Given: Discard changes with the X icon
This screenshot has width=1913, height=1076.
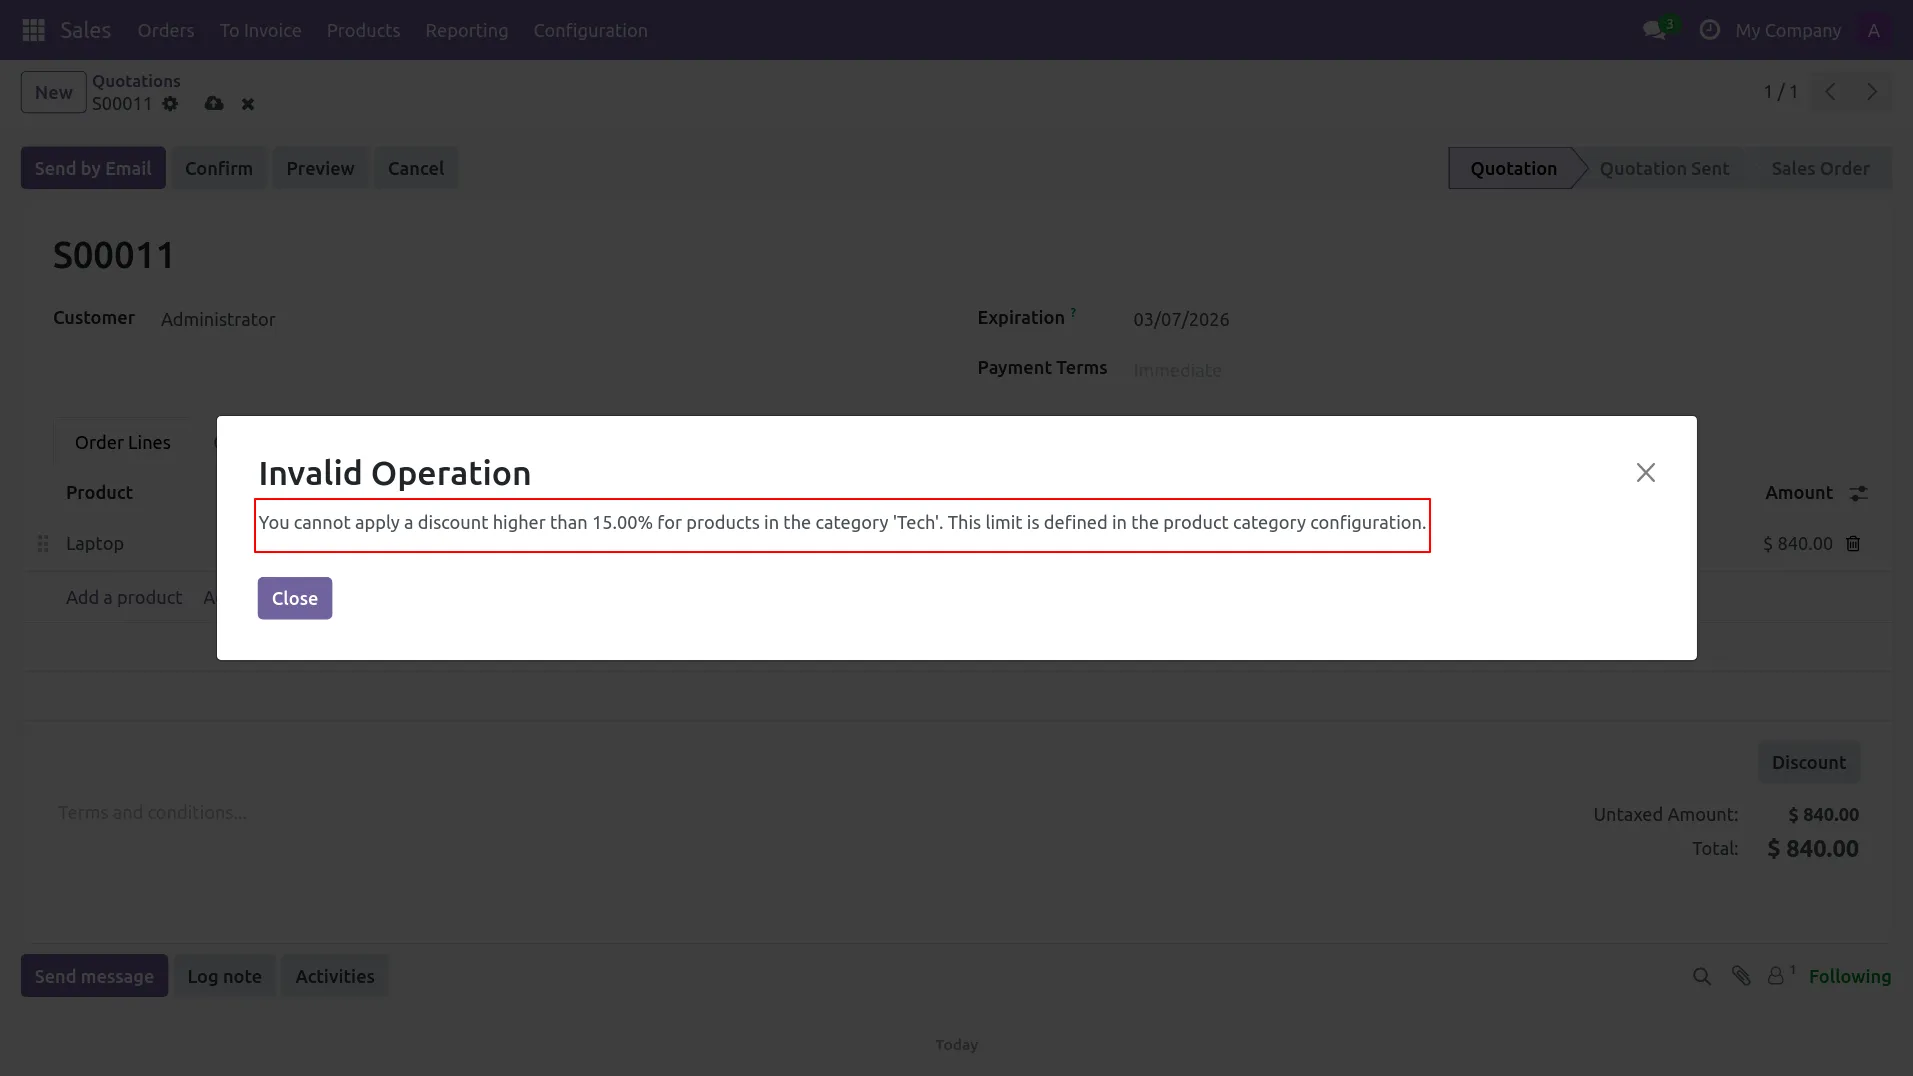Looking at the screenshot, I should click(x=248, y=104).
